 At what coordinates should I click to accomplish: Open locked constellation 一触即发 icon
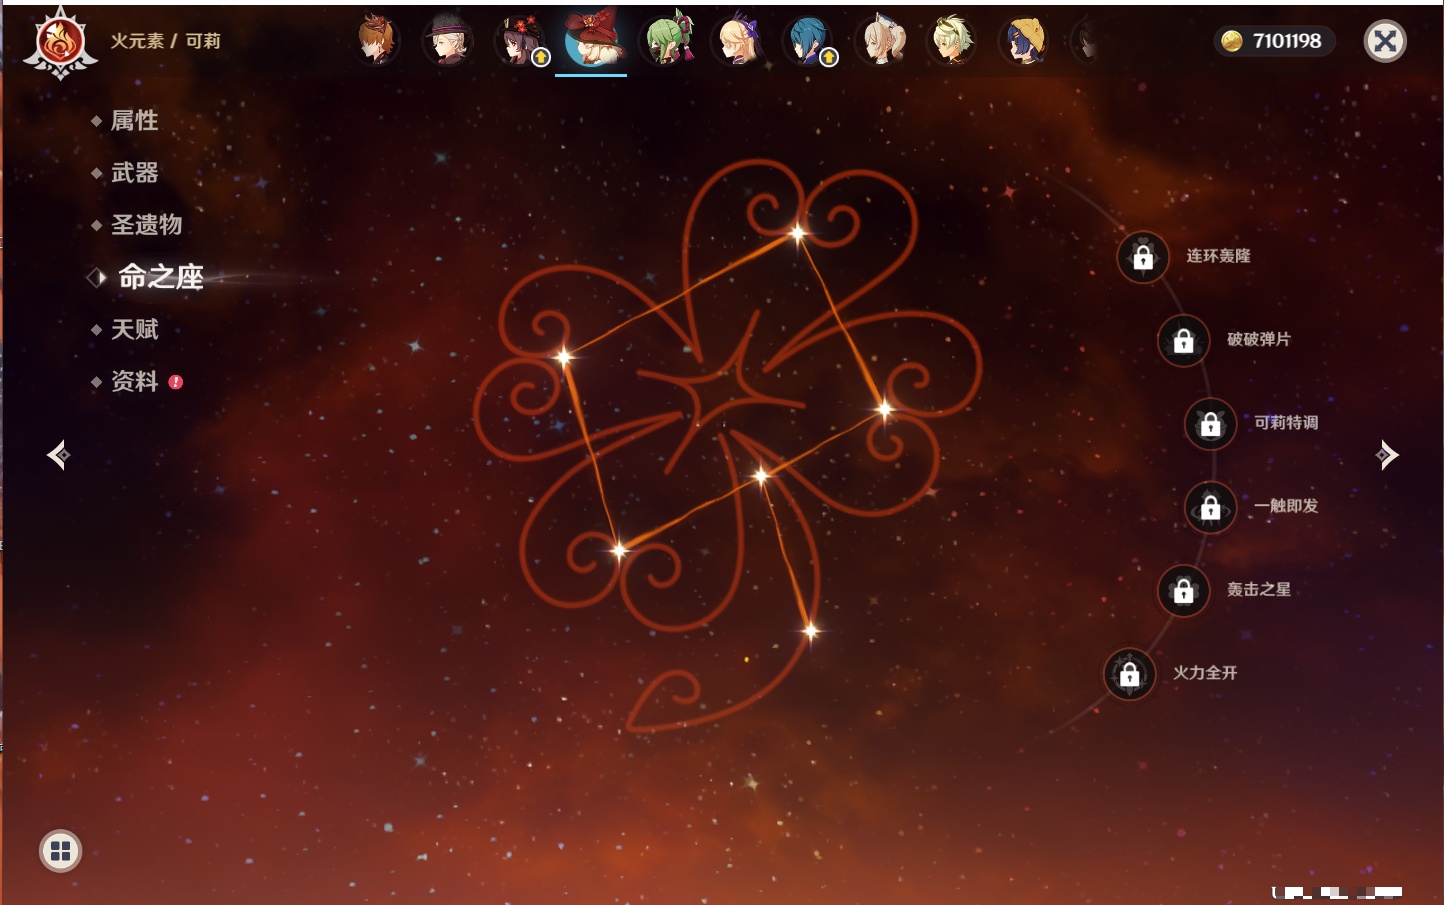(1211, 507)
